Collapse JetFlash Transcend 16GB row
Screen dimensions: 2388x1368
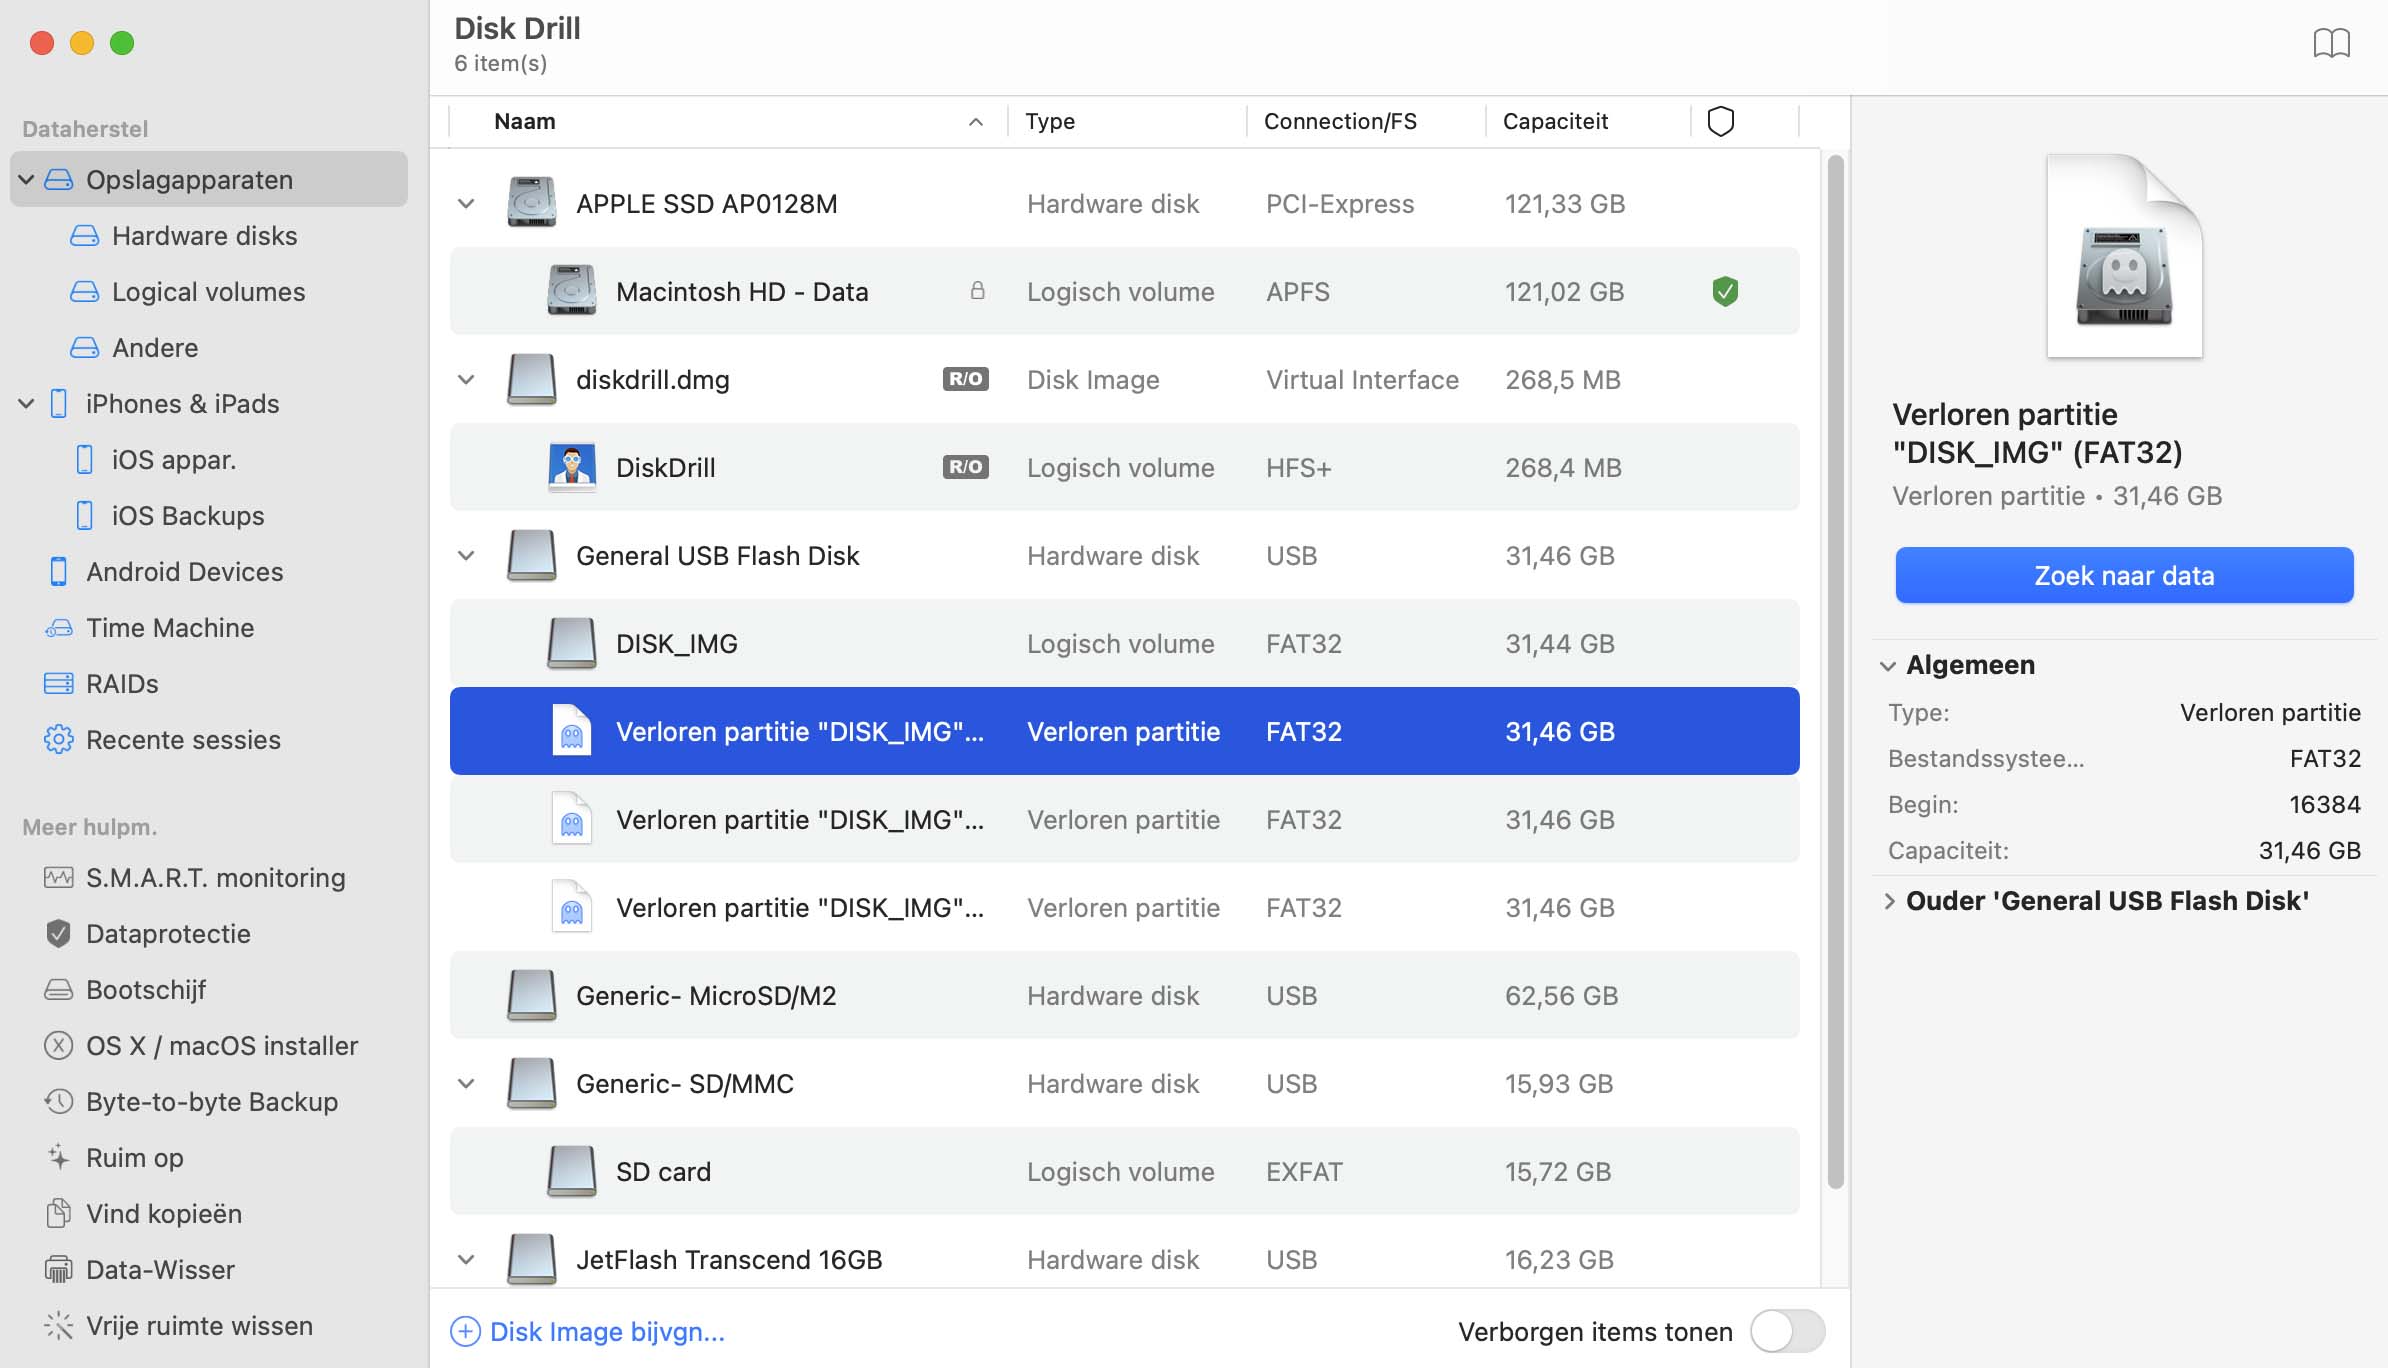pos(466,1260)
